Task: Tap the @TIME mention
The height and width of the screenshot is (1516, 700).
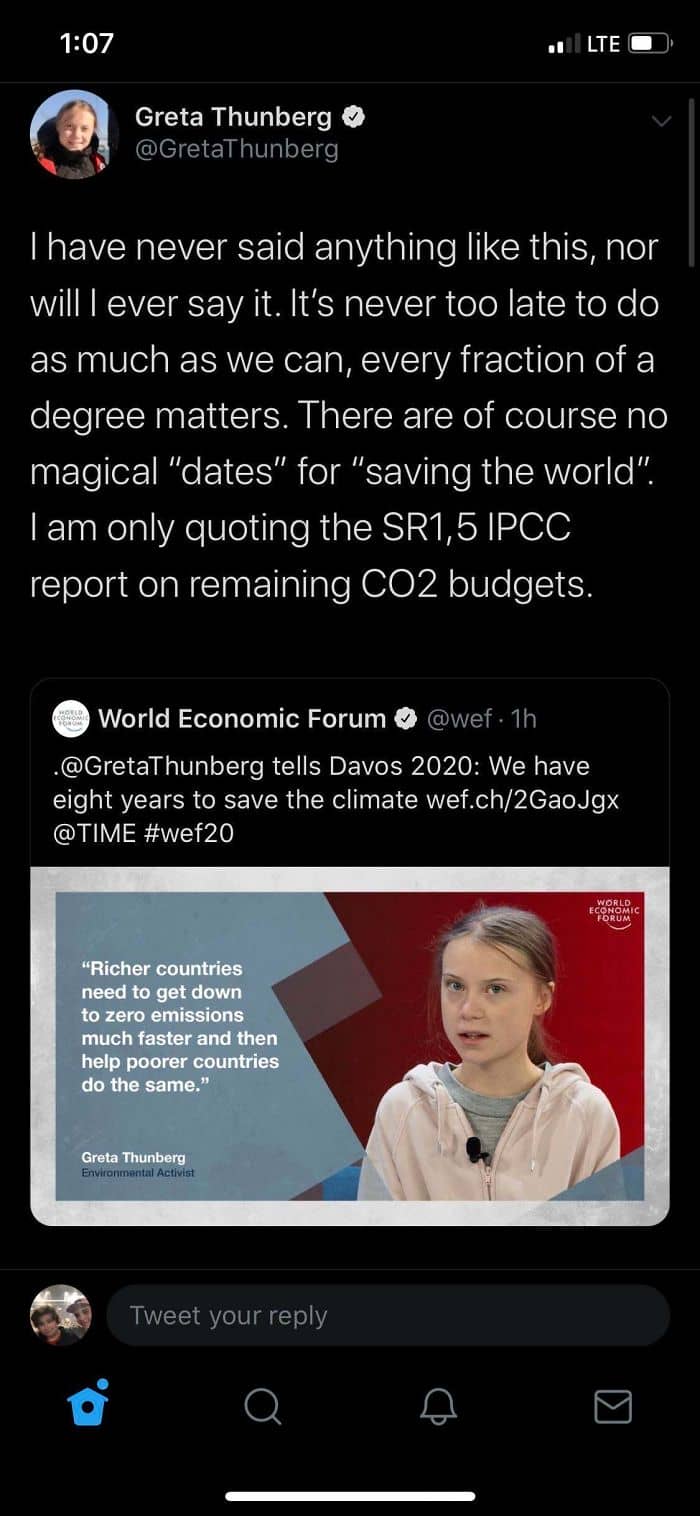Action: tap(94, 832)
